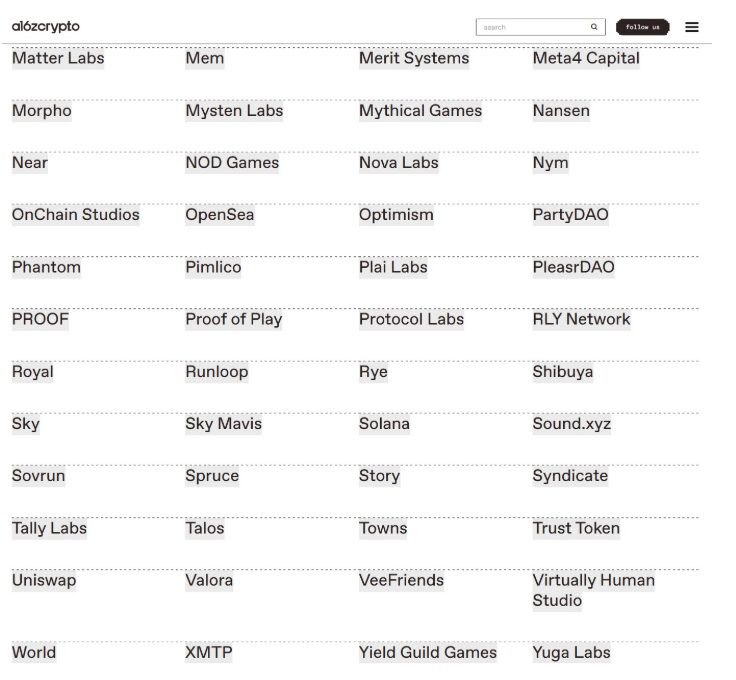
Task: Select the RLY Network link
Action: 581,320
